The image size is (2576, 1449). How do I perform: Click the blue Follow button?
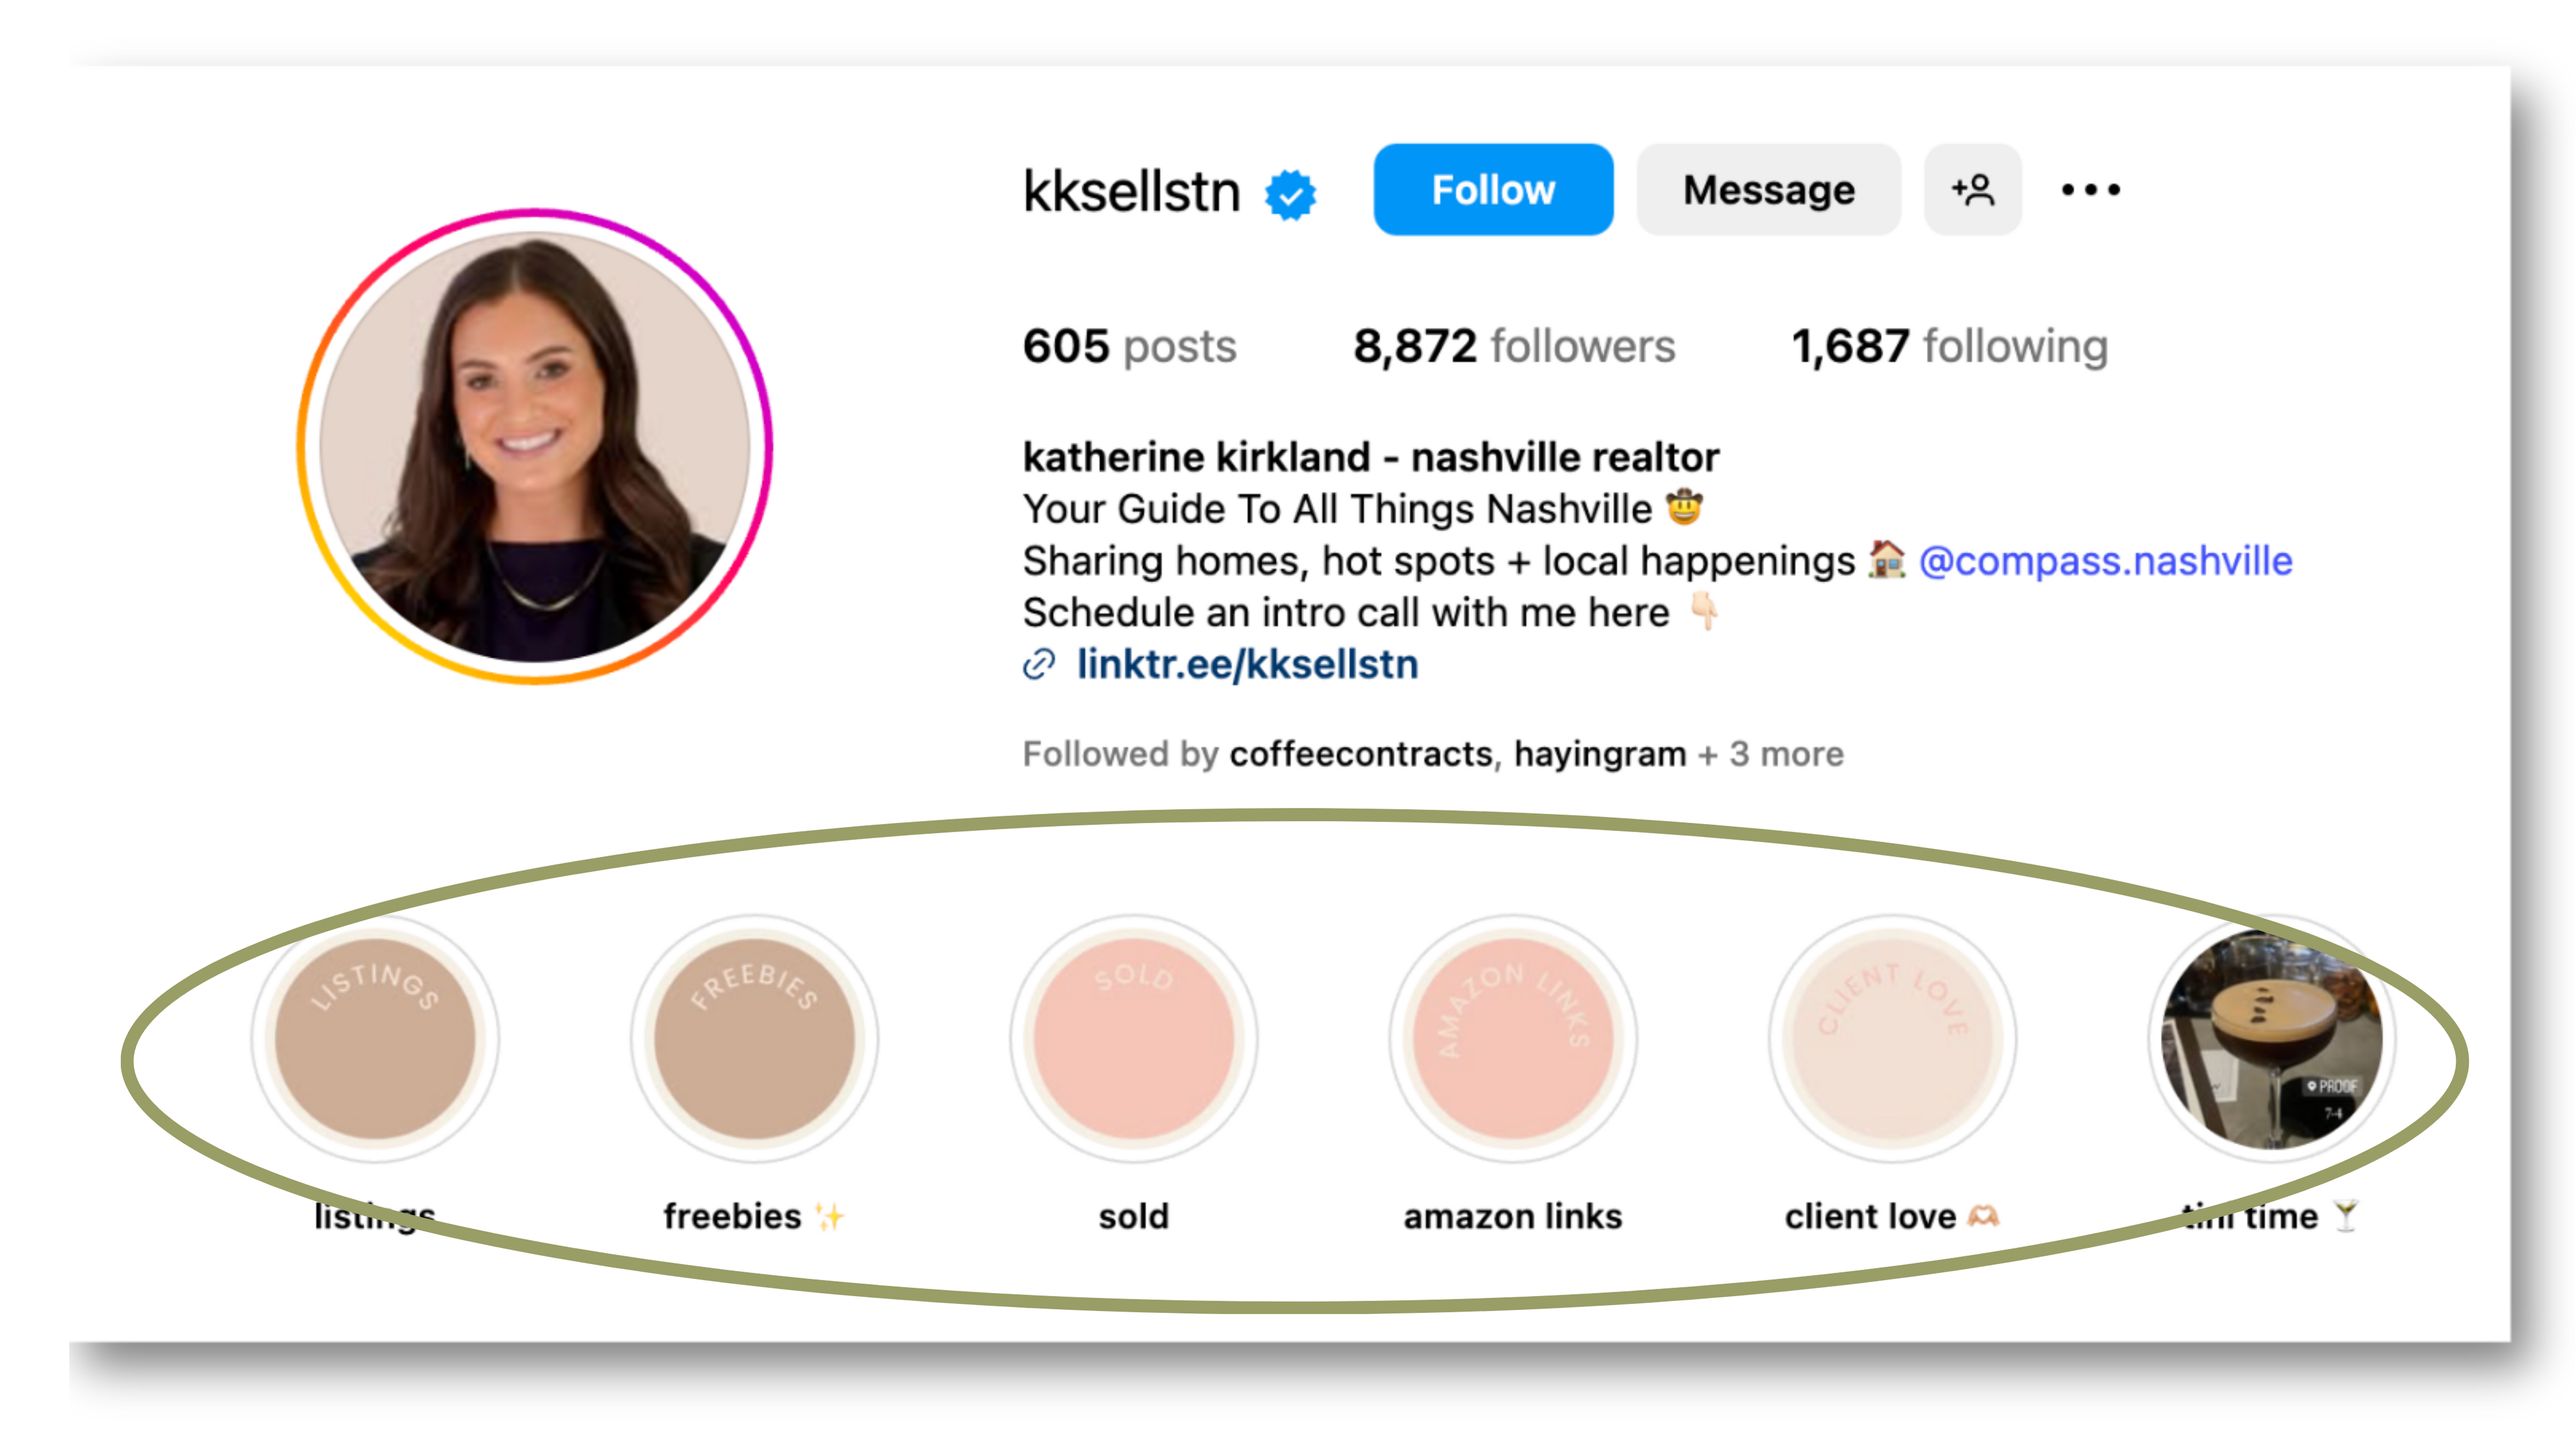pyautogui.click(x=1493, y=190)
